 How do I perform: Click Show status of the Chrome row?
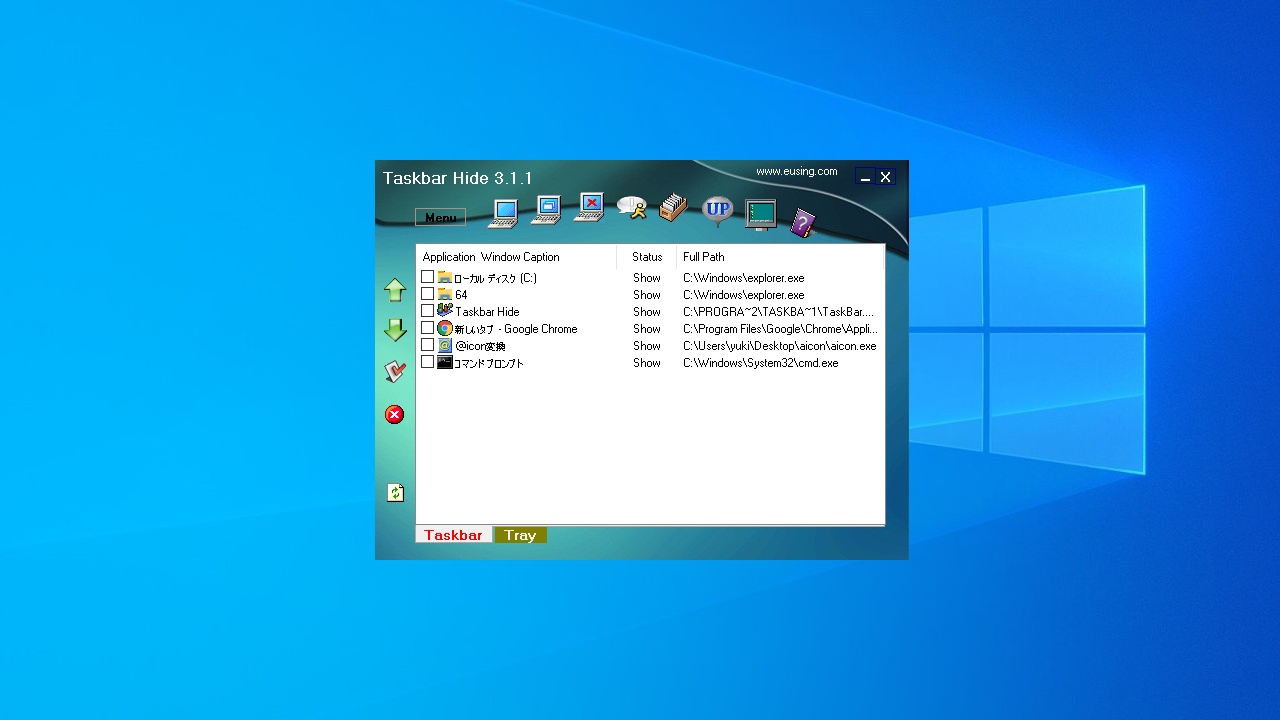pyautogui.click(x=647, y=329)
